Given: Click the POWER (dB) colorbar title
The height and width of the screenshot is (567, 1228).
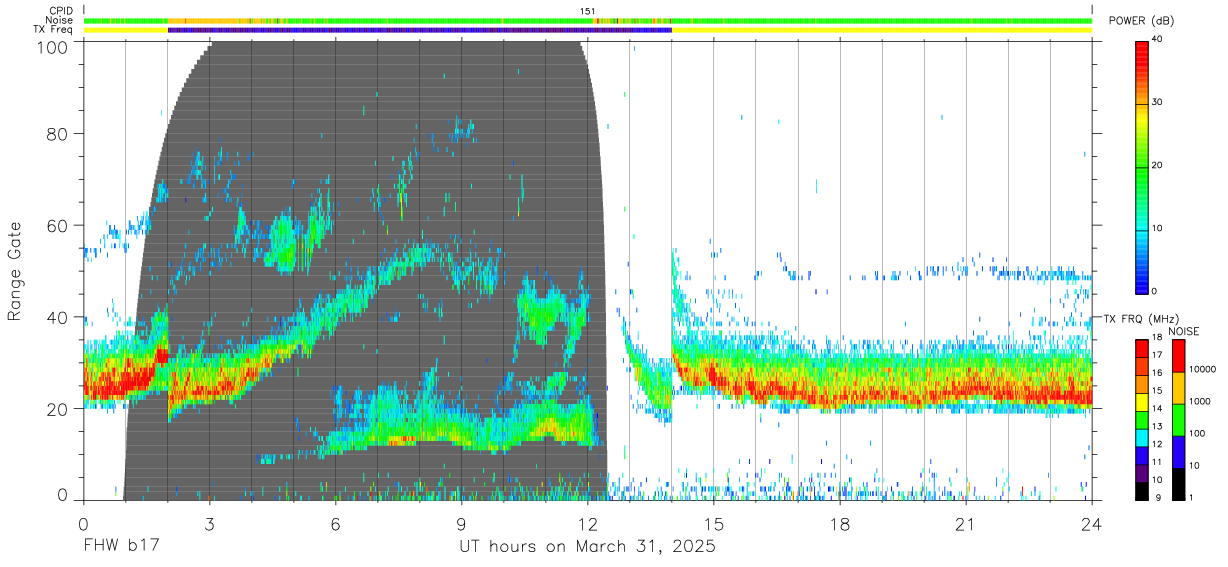Looking at the screenshot, I should pyautogui.click(x=1141, y=21).
